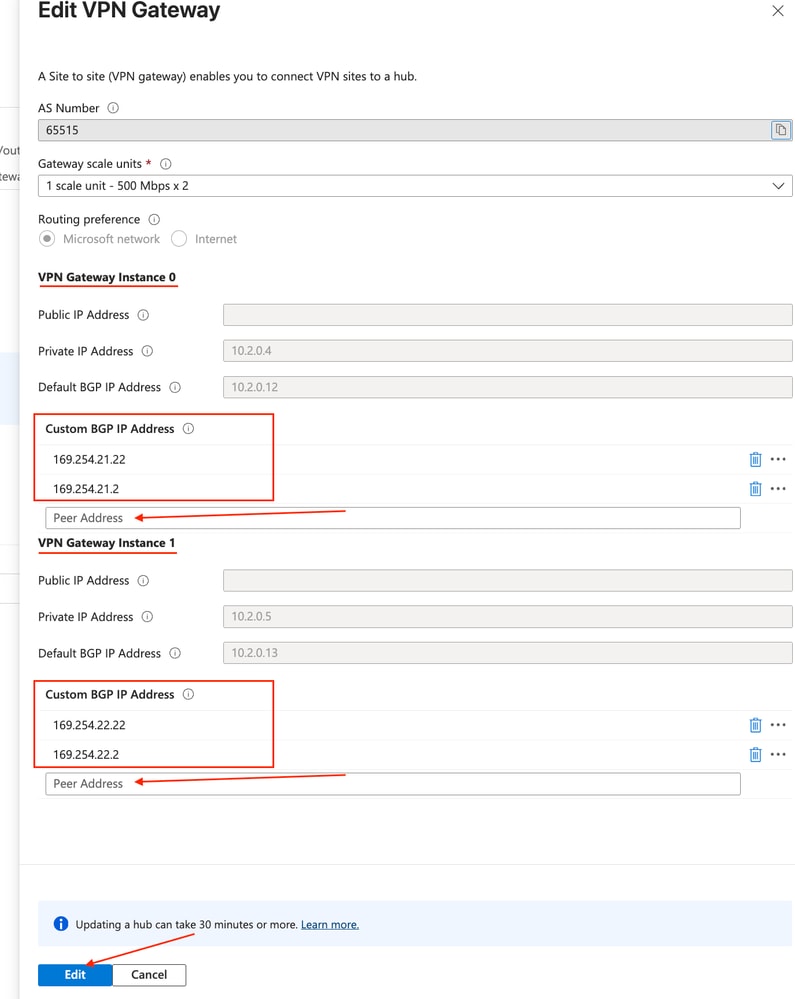Viewport: 795px width, 999px height.
Task: Click Instance 1 Public IP Address field
Action: [x=508, y=580]
